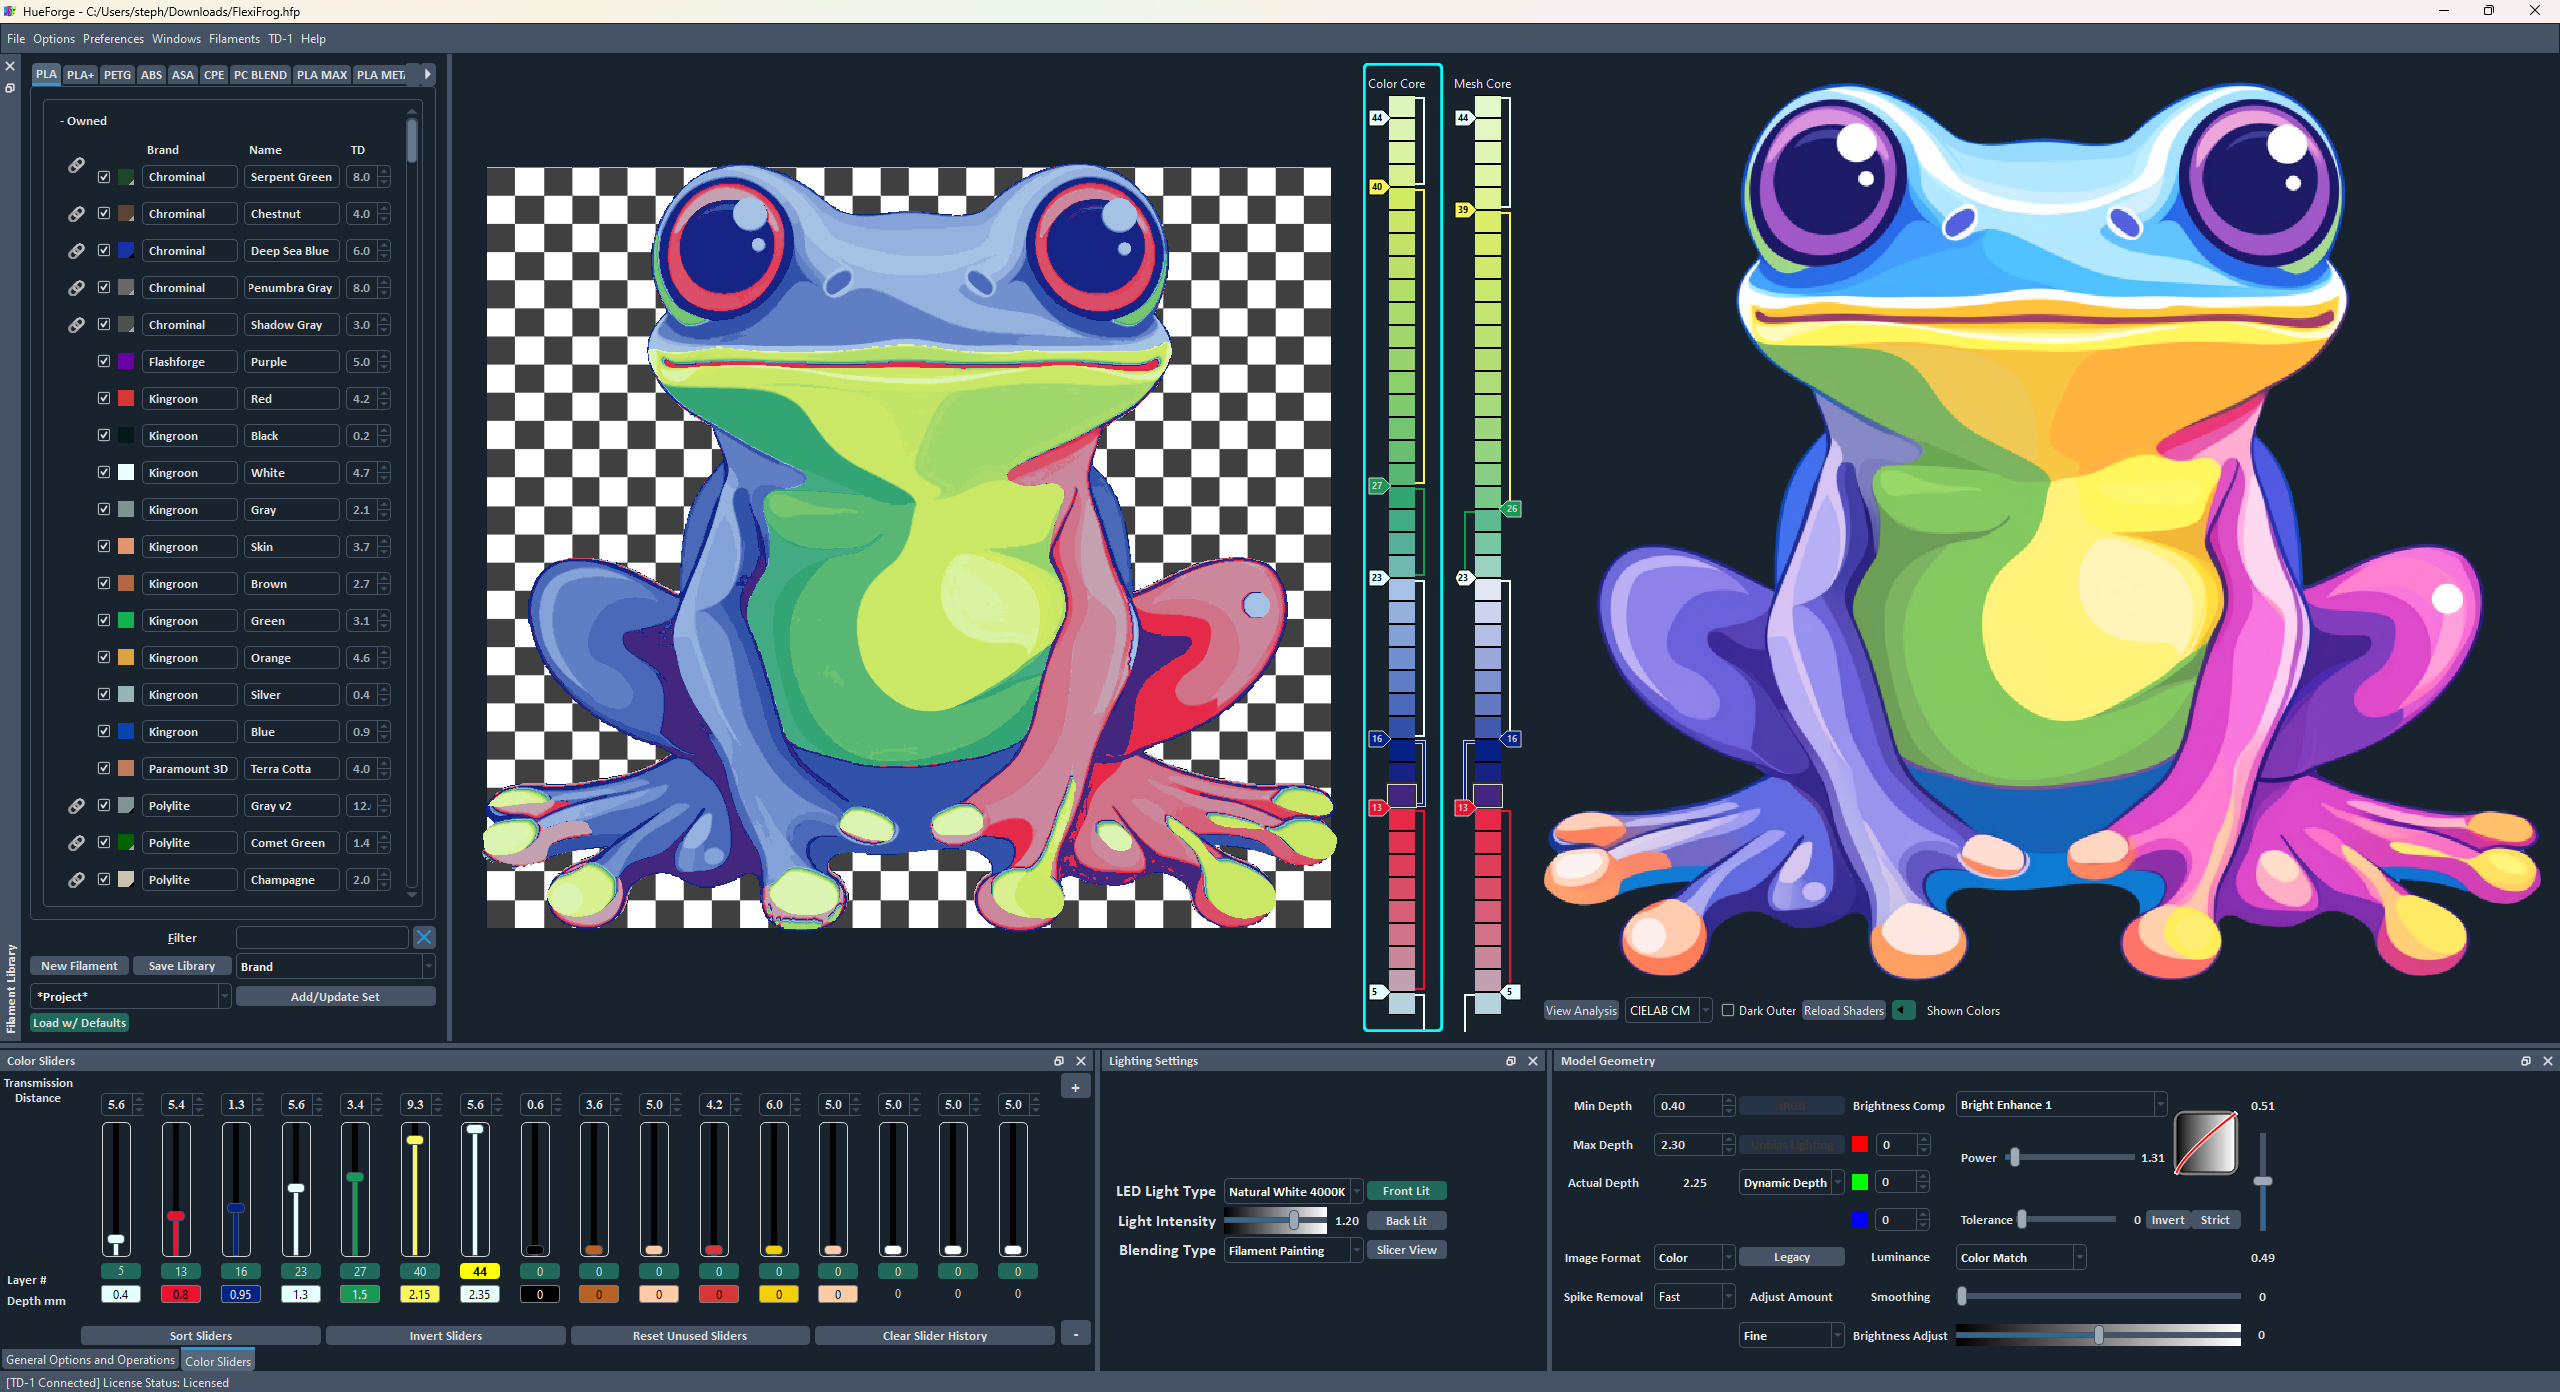The height and width of the screenshot is (1392, 2560).
Task: Open the Filaments menu
Action: (x=234, y=39)
